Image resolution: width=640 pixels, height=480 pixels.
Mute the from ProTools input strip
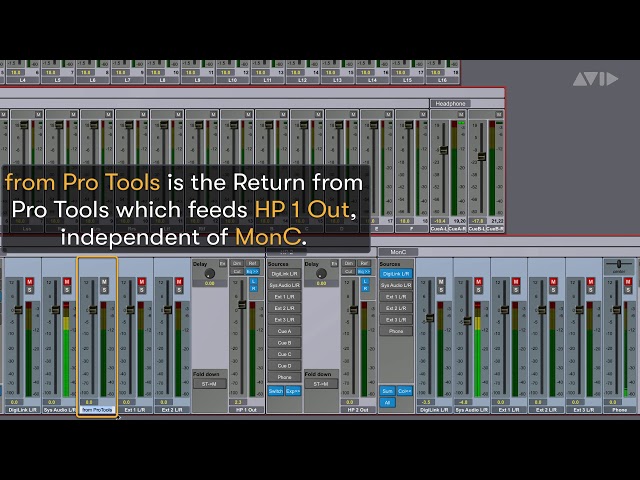coord(104,282)
